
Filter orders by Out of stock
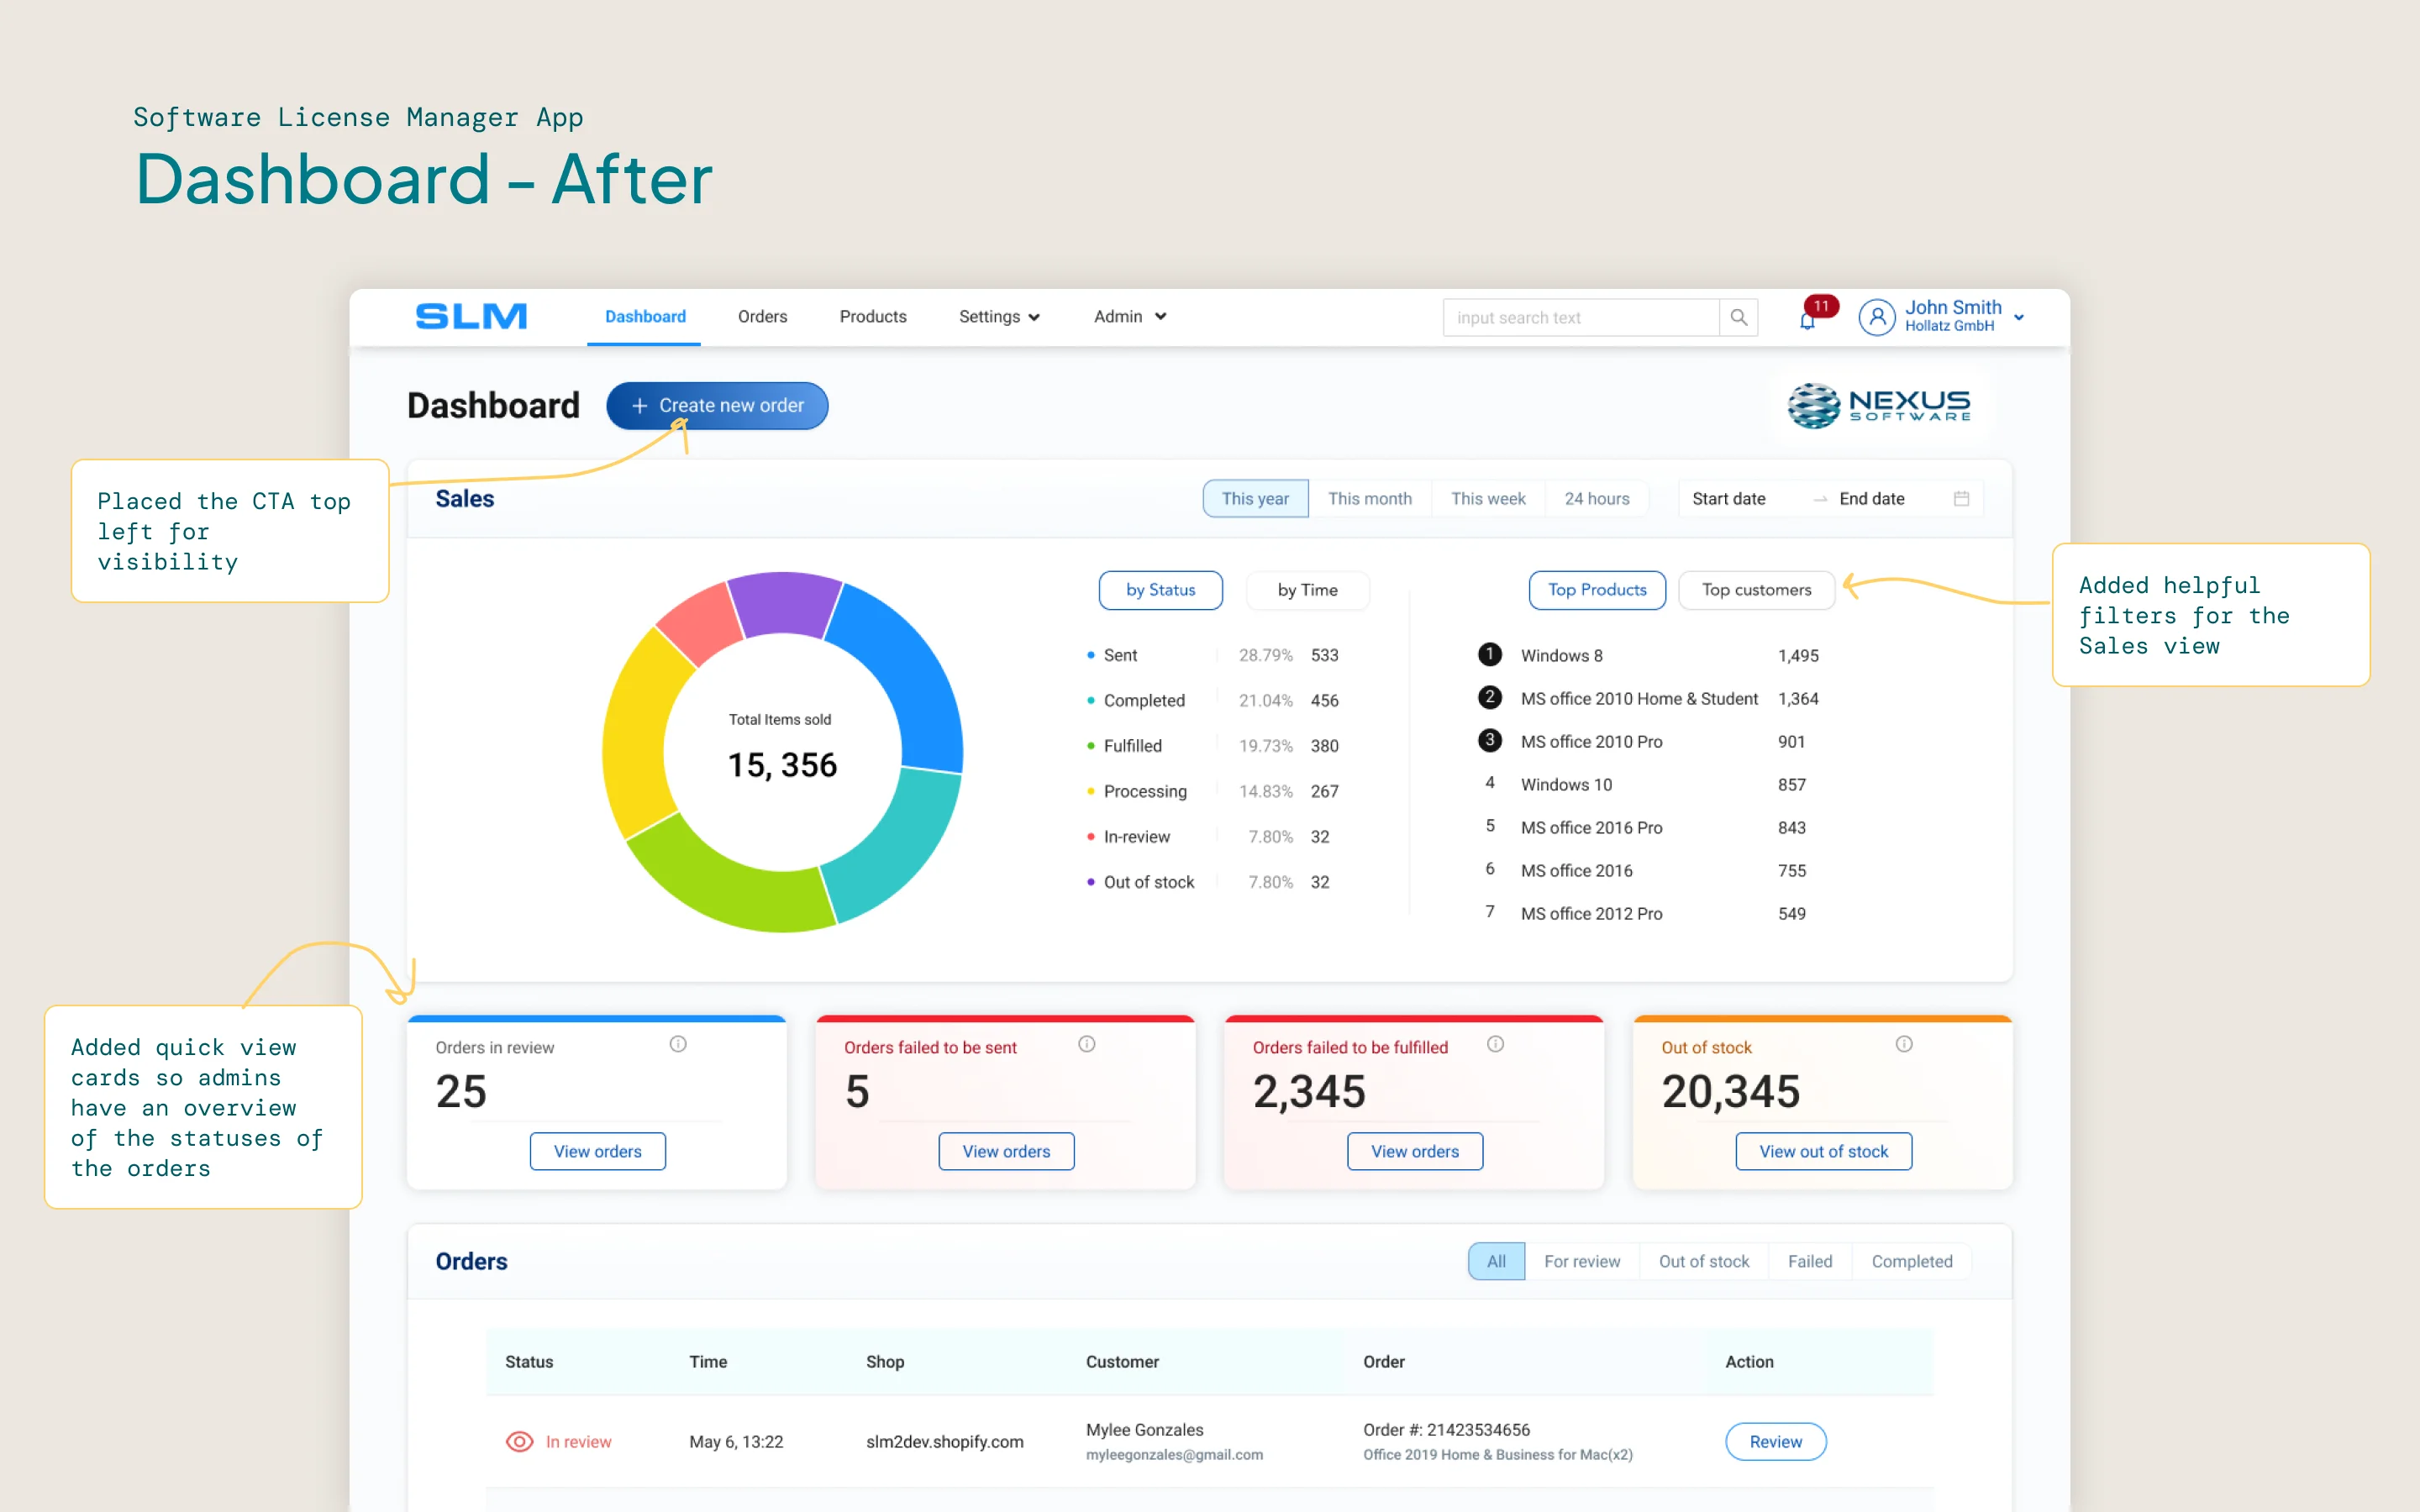pyautogui.click(x=1704, y=1261)
